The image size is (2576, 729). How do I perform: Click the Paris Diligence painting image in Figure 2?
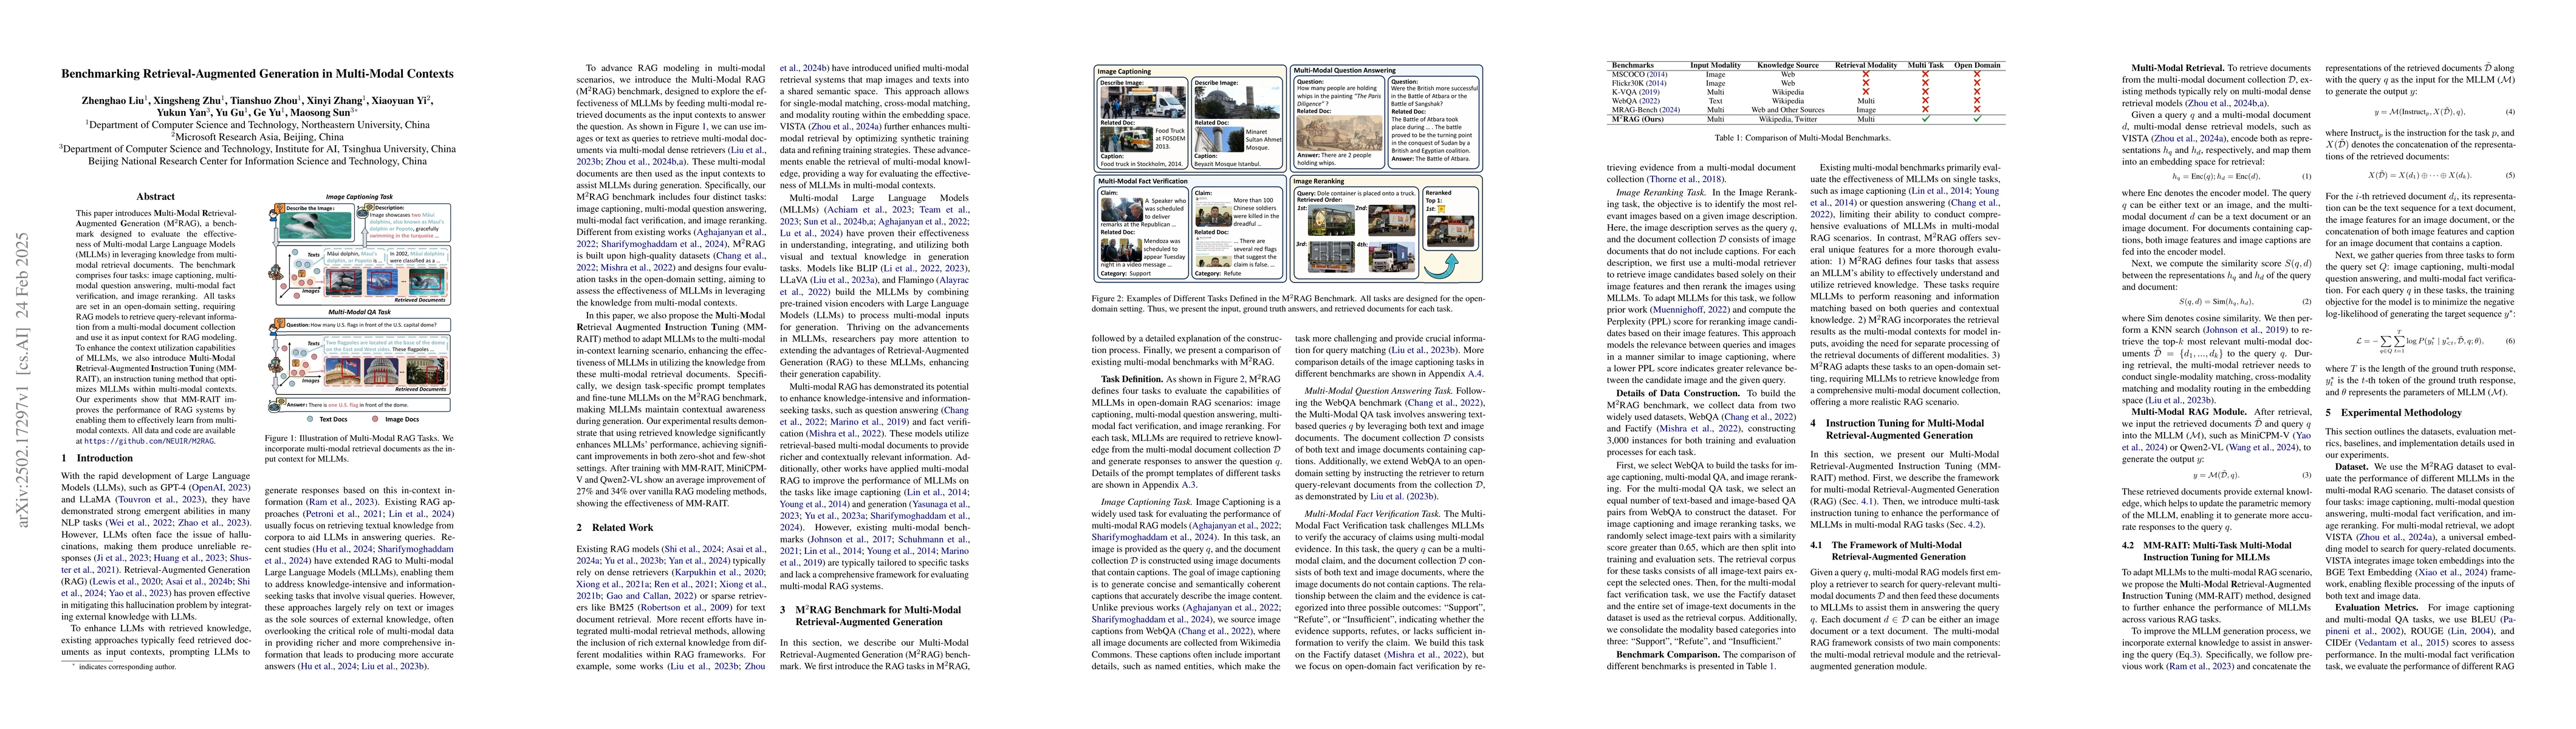point(1340,134)
